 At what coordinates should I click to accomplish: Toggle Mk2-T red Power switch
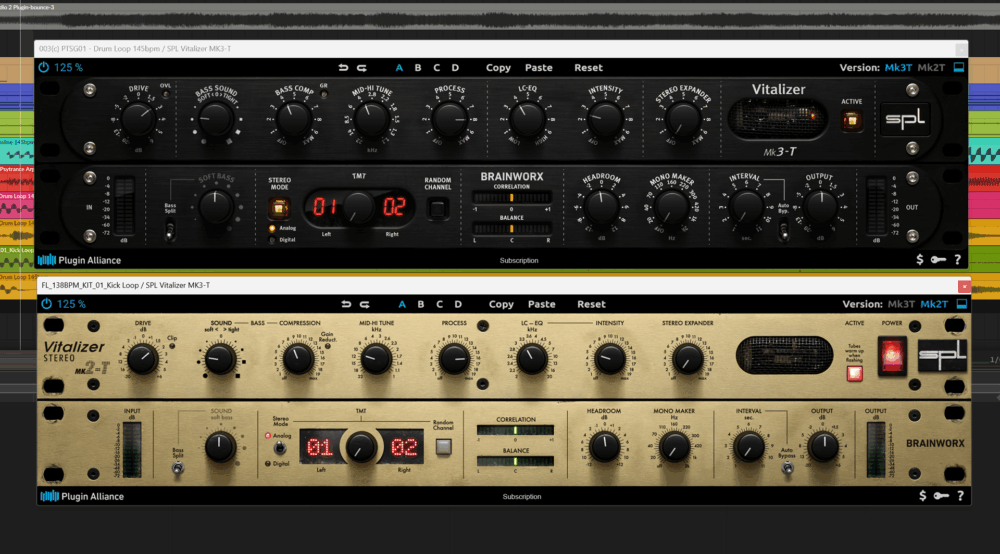pos(892,355)
